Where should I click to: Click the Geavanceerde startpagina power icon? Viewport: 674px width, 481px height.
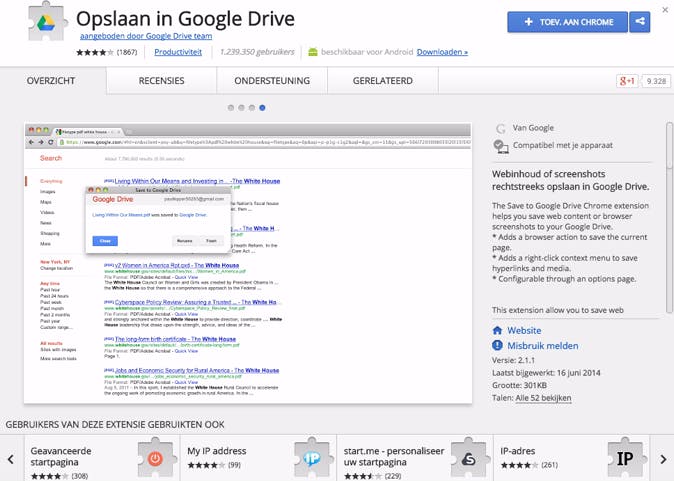[x=156, y=459]
